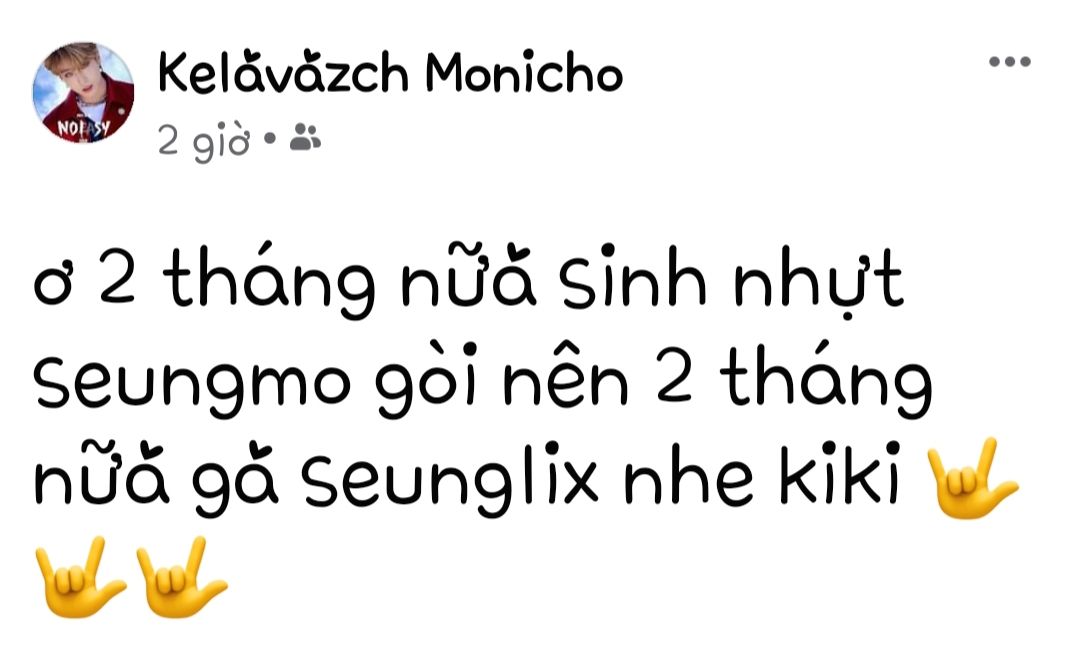The image size is (1080, 660).
Task: Click the "ơ" at the post start
Action: click(52, 287)
